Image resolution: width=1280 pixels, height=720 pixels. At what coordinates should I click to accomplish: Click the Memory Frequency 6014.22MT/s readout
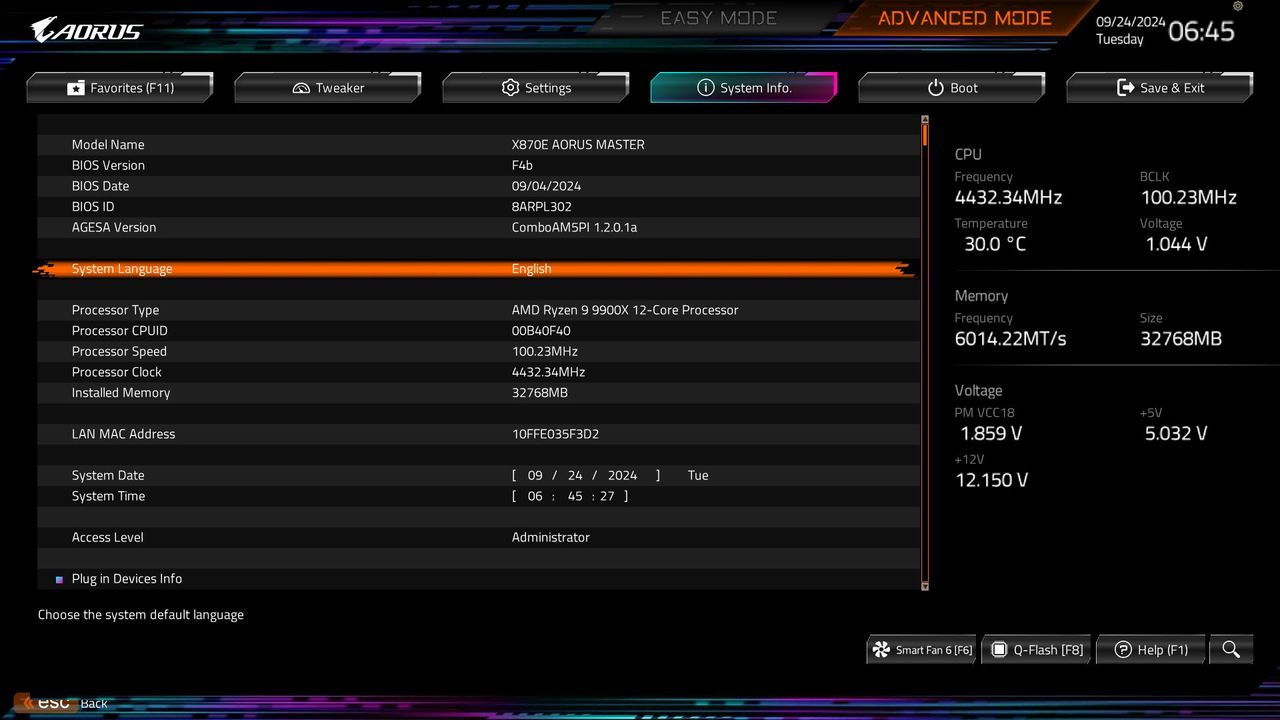pyautogui.click(x=1010, y=339)
